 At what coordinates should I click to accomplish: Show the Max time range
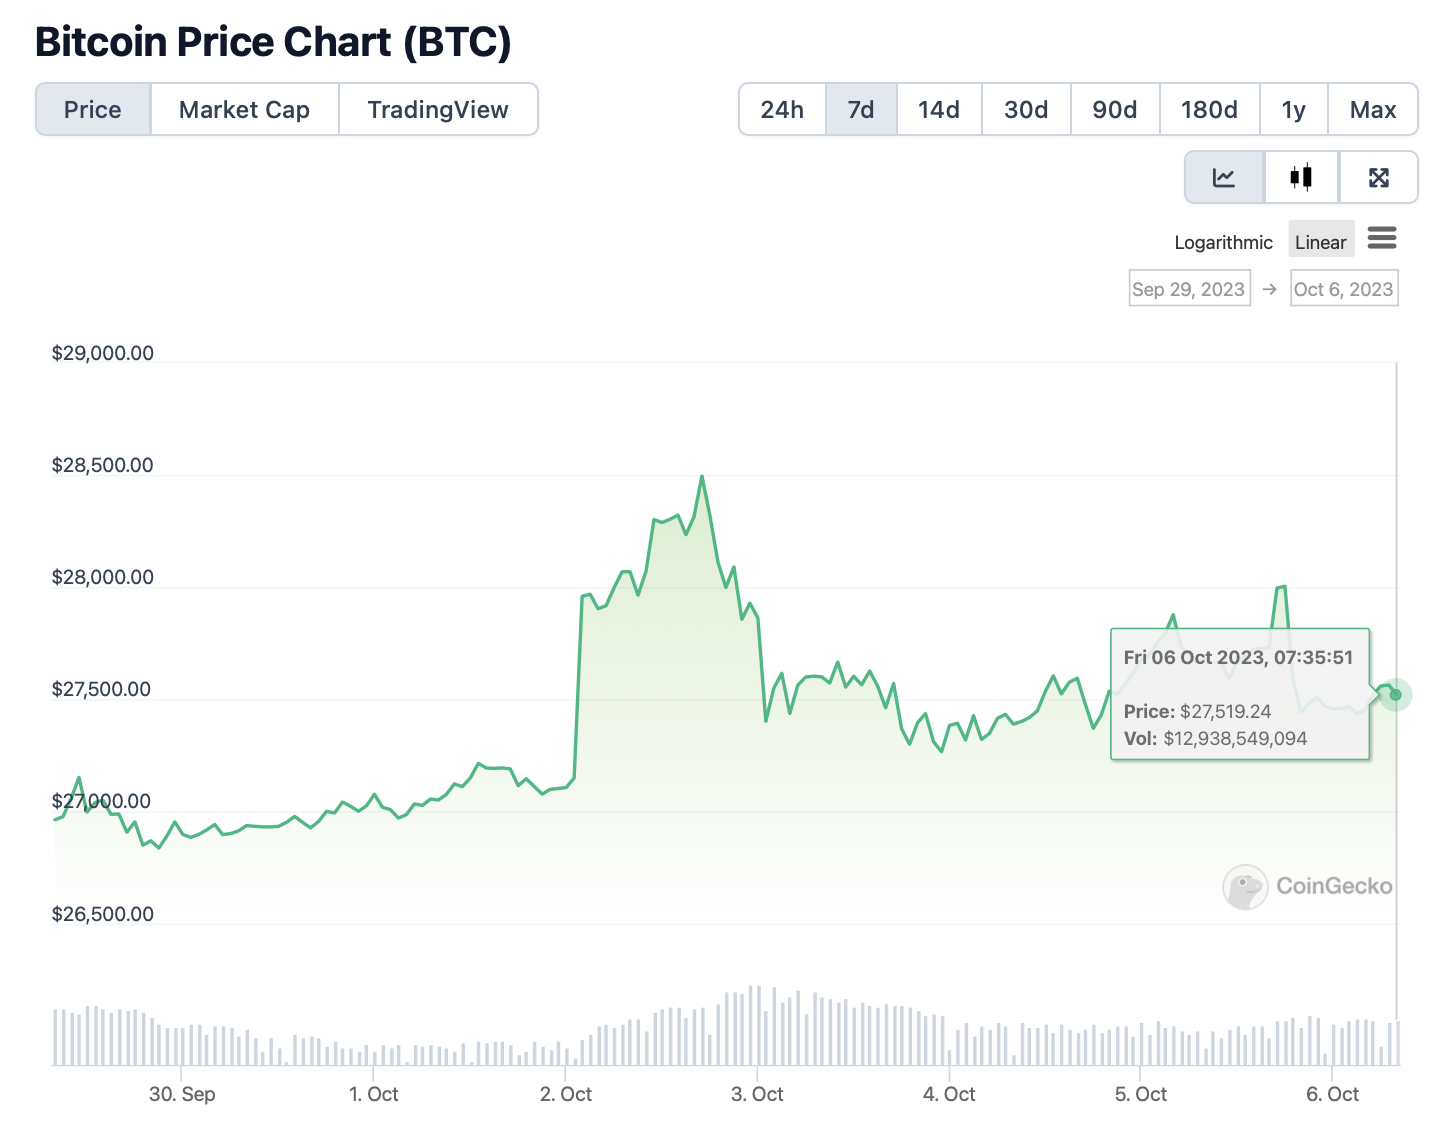(1373, 110)
